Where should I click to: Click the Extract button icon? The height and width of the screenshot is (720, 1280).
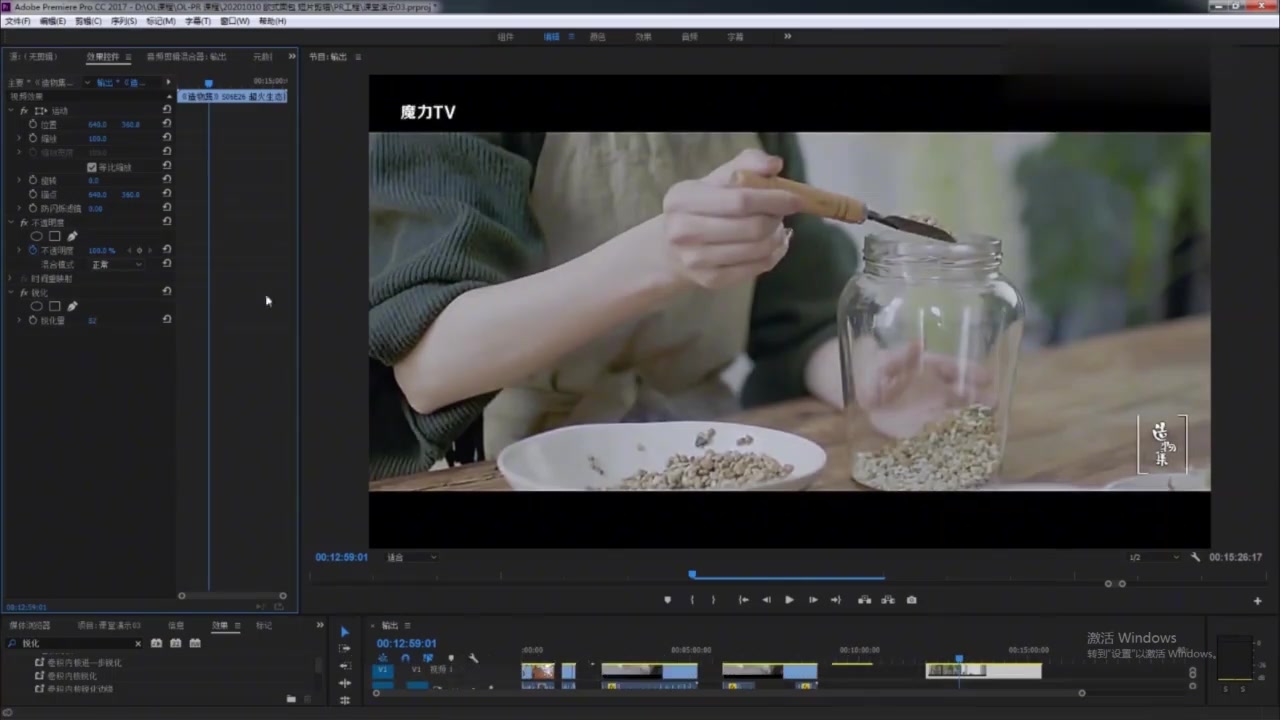pyautogui.click(x=888, y=600)
